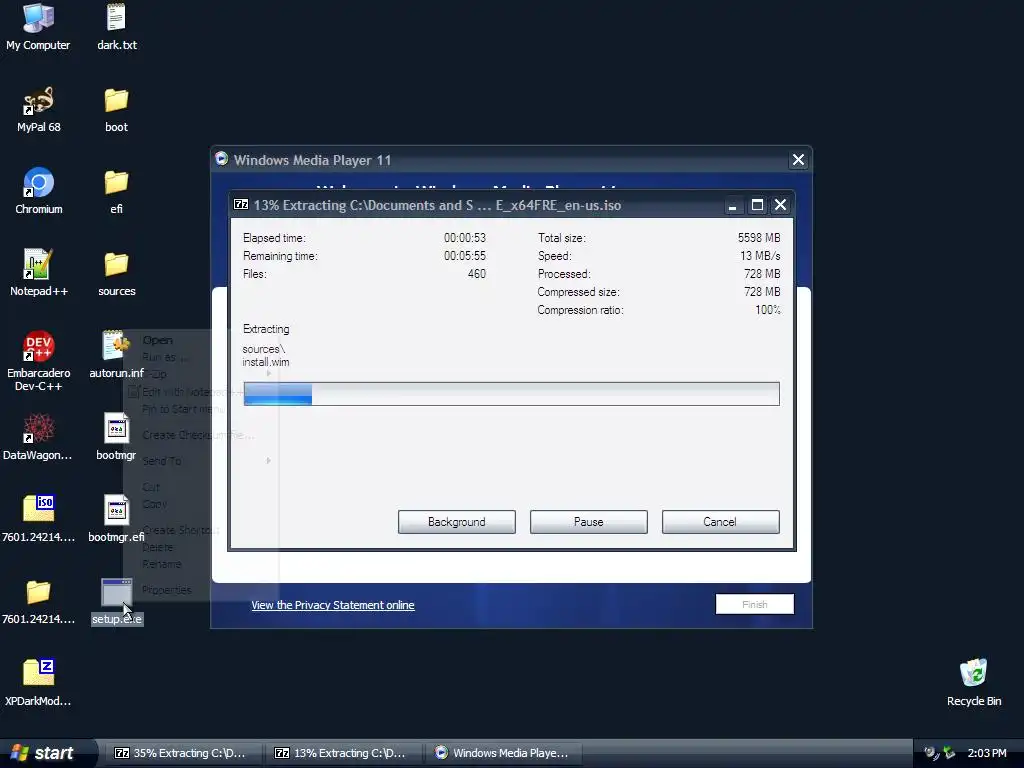Choose Create Checksum File in context menu
This screenshot has width=1024, height=768.
coord(201,435)
